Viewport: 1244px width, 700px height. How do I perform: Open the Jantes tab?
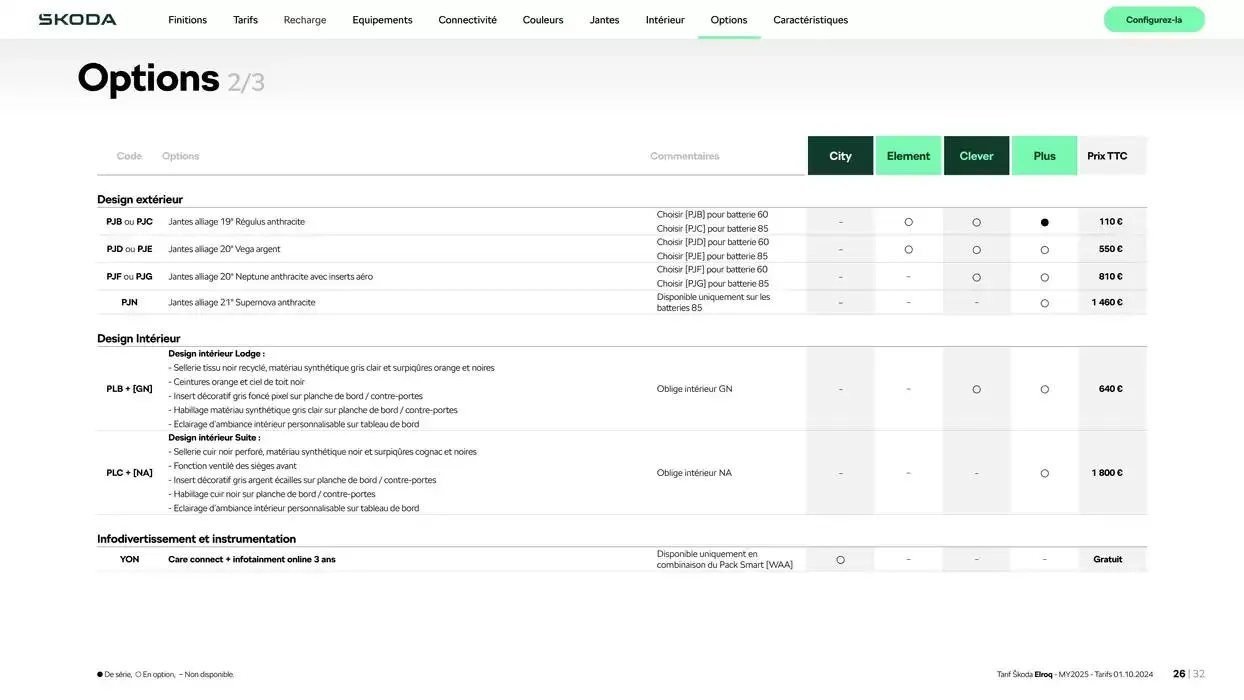604,20
